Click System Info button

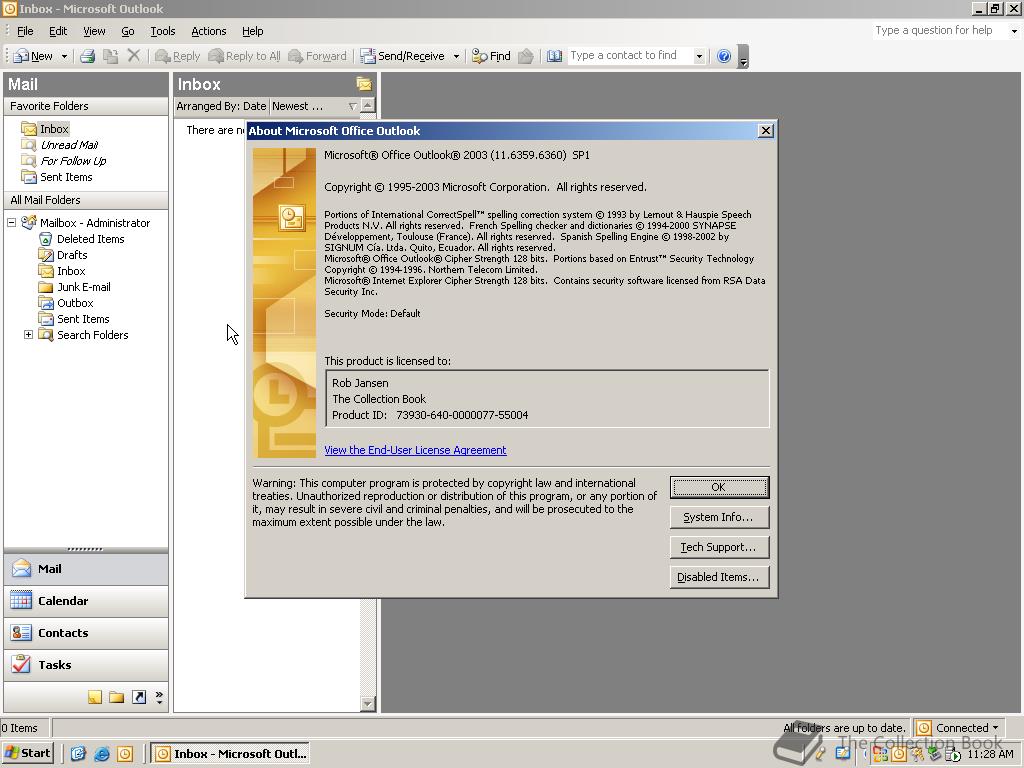719,517
